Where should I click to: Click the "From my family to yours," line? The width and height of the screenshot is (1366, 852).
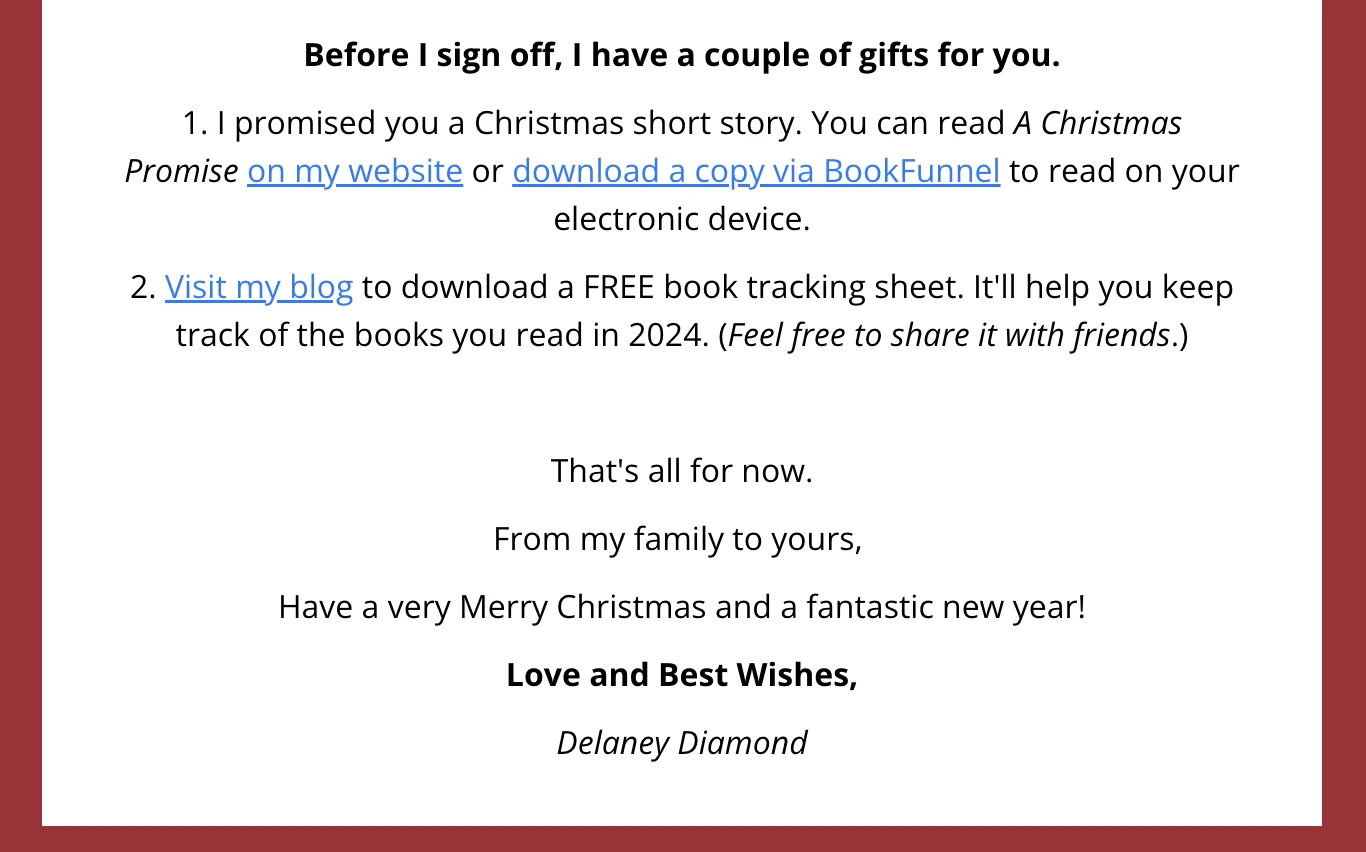678,539
